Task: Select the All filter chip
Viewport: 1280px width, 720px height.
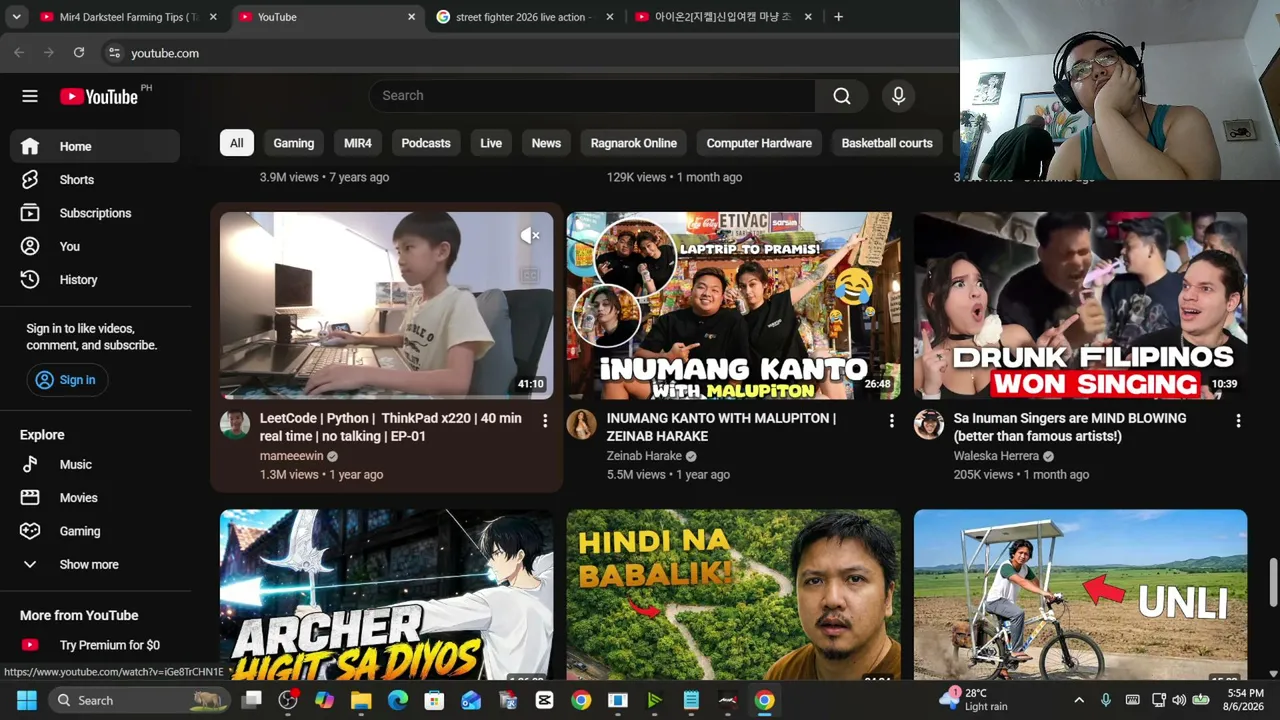Action: 237,143
